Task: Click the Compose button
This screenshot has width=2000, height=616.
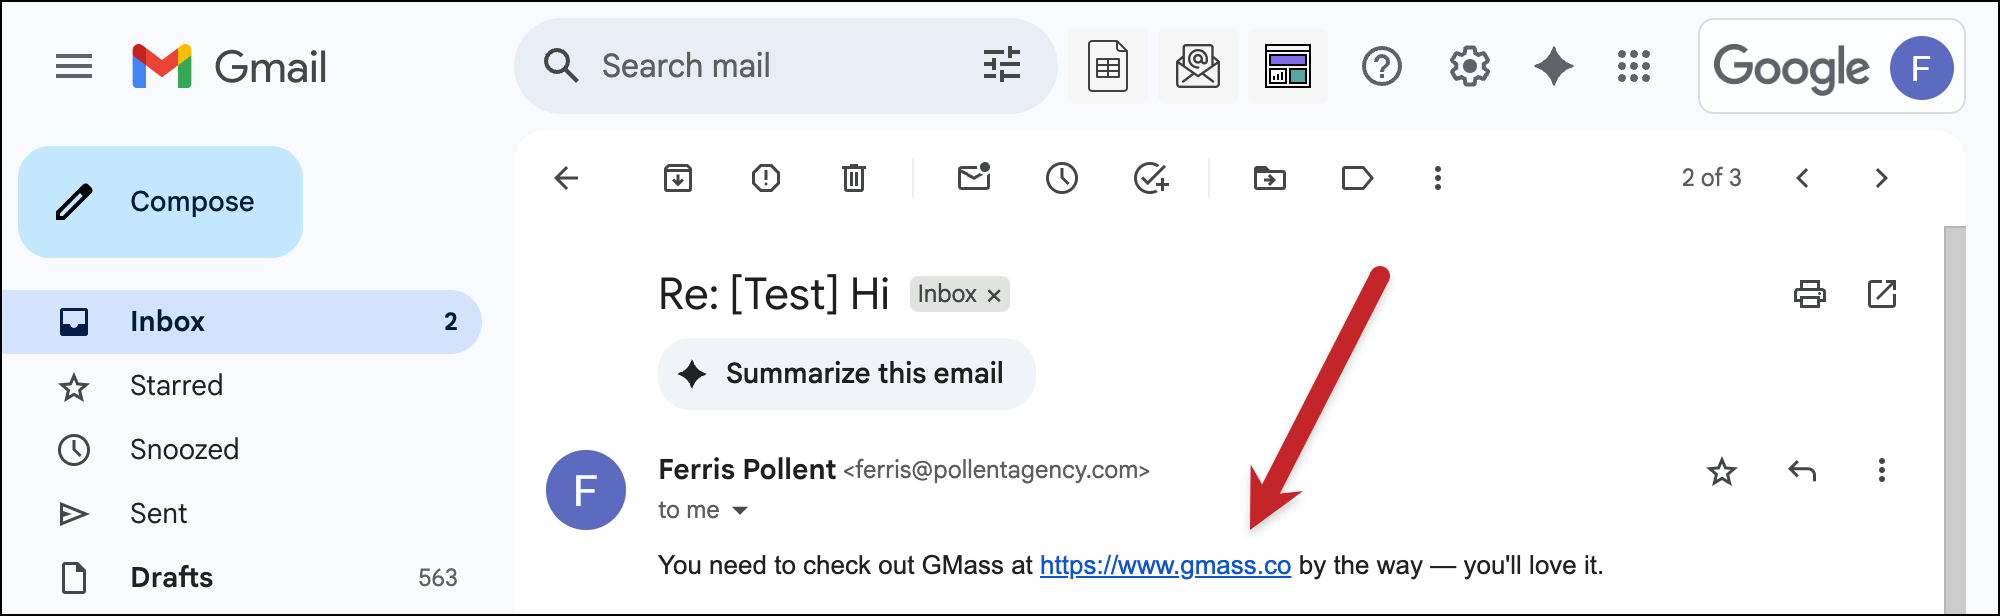Action: [161, 202]
